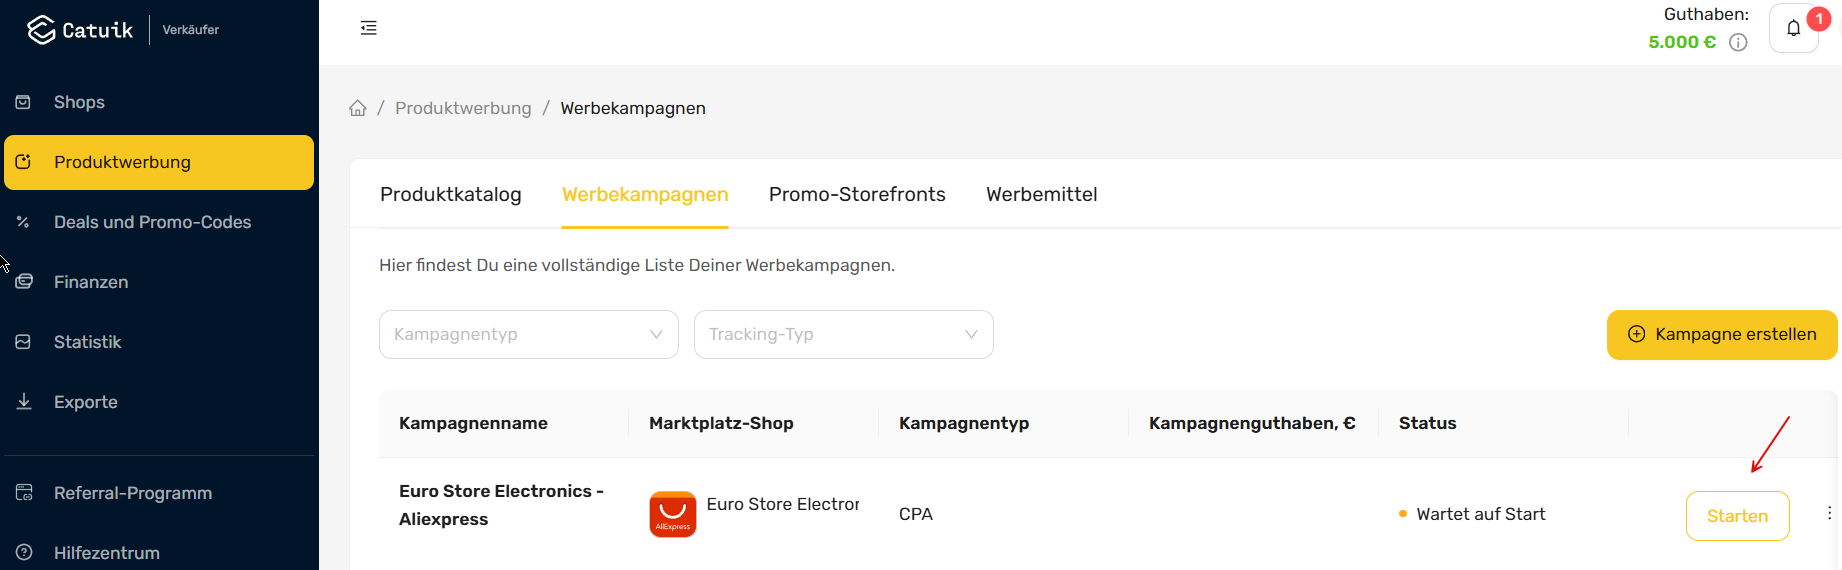Viewport: 1842px width, 570px height.
Task: Click the balance info icon
Action: pos(1738,42)
